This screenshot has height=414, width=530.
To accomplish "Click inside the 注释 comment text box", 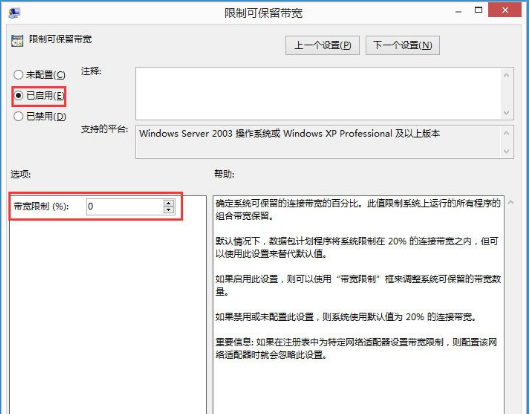I will (x=318, y=94).
